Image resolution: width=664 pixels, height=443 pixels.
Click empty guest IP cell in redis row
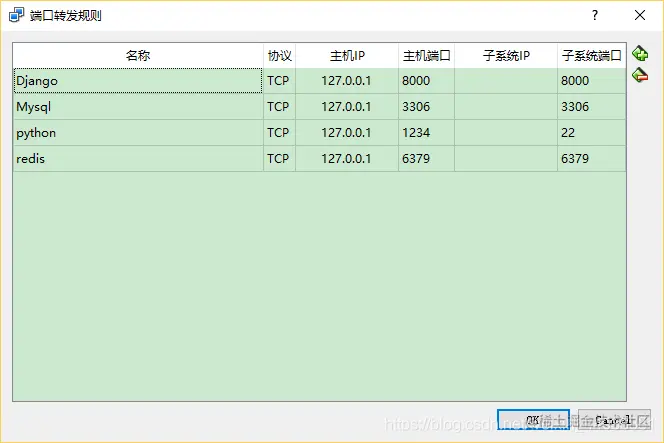(506, 159)
